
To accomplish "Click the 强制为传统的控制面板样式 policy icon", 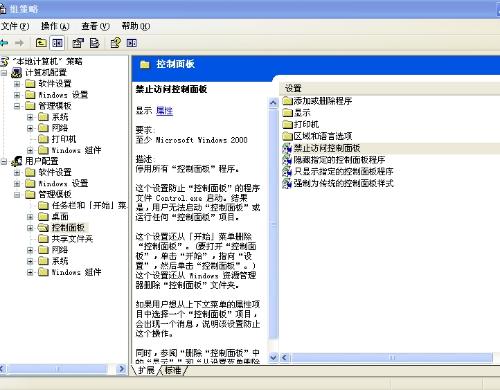I will pos(287,183).
